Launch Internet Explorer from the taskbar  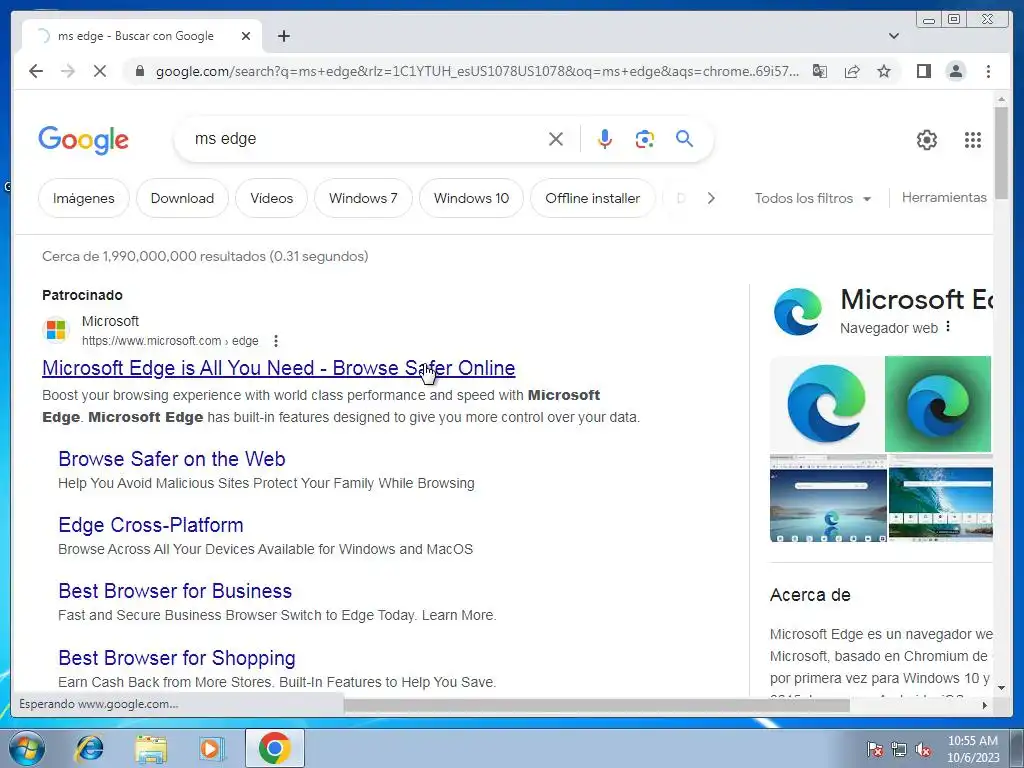coord(89,748)
